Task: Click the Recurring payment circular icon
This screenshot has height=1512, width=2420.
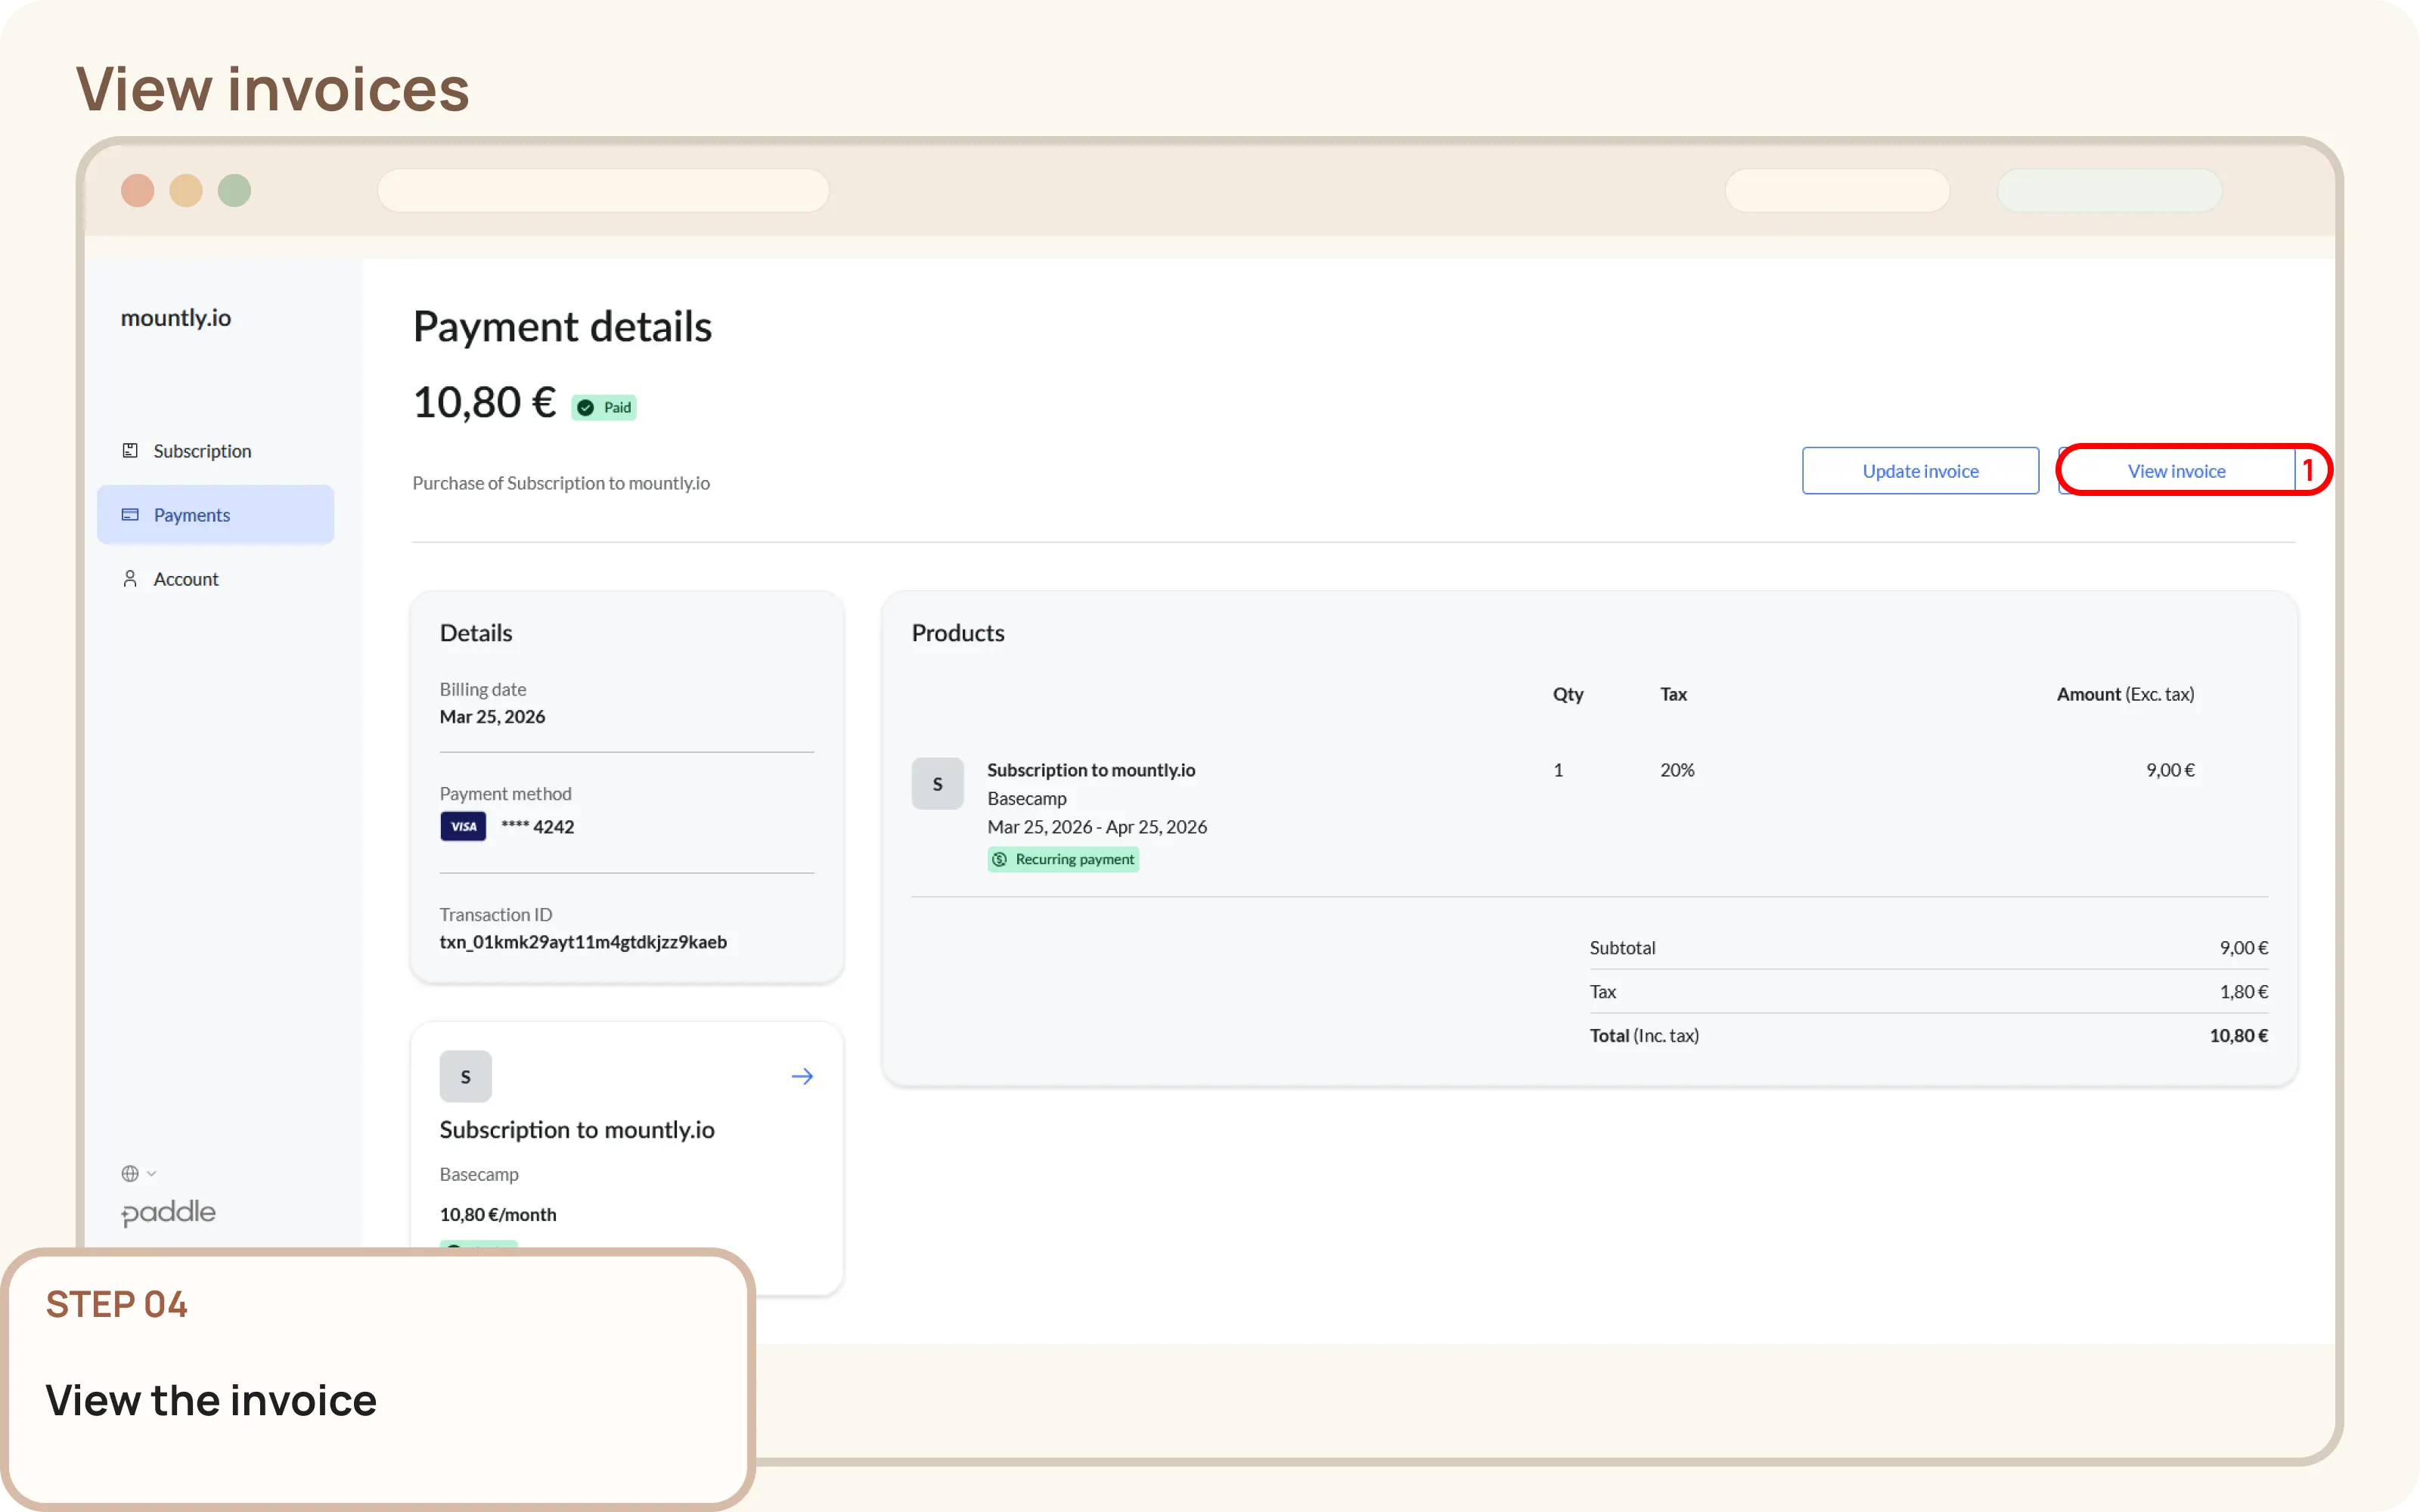Action: [x=1000, y=858]
